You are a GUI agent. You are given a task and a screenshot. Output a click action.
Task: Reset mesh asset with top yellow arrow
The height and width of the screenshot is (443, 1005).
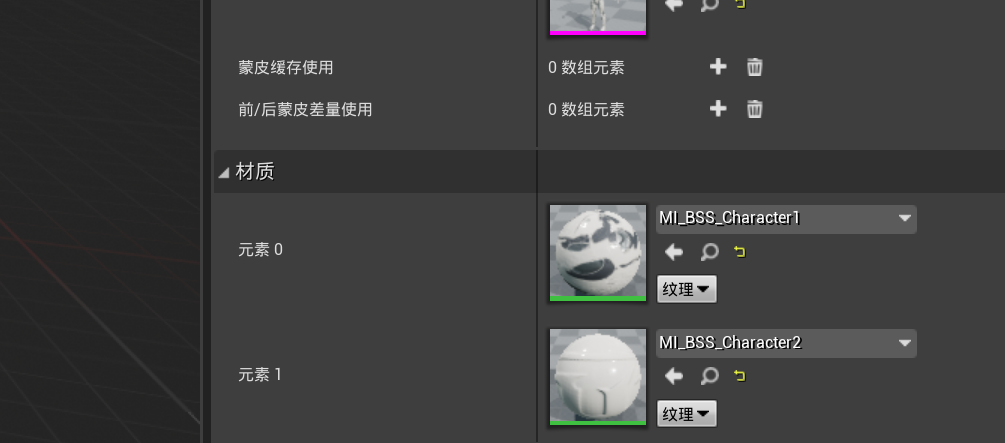click(x=740, y=4)
